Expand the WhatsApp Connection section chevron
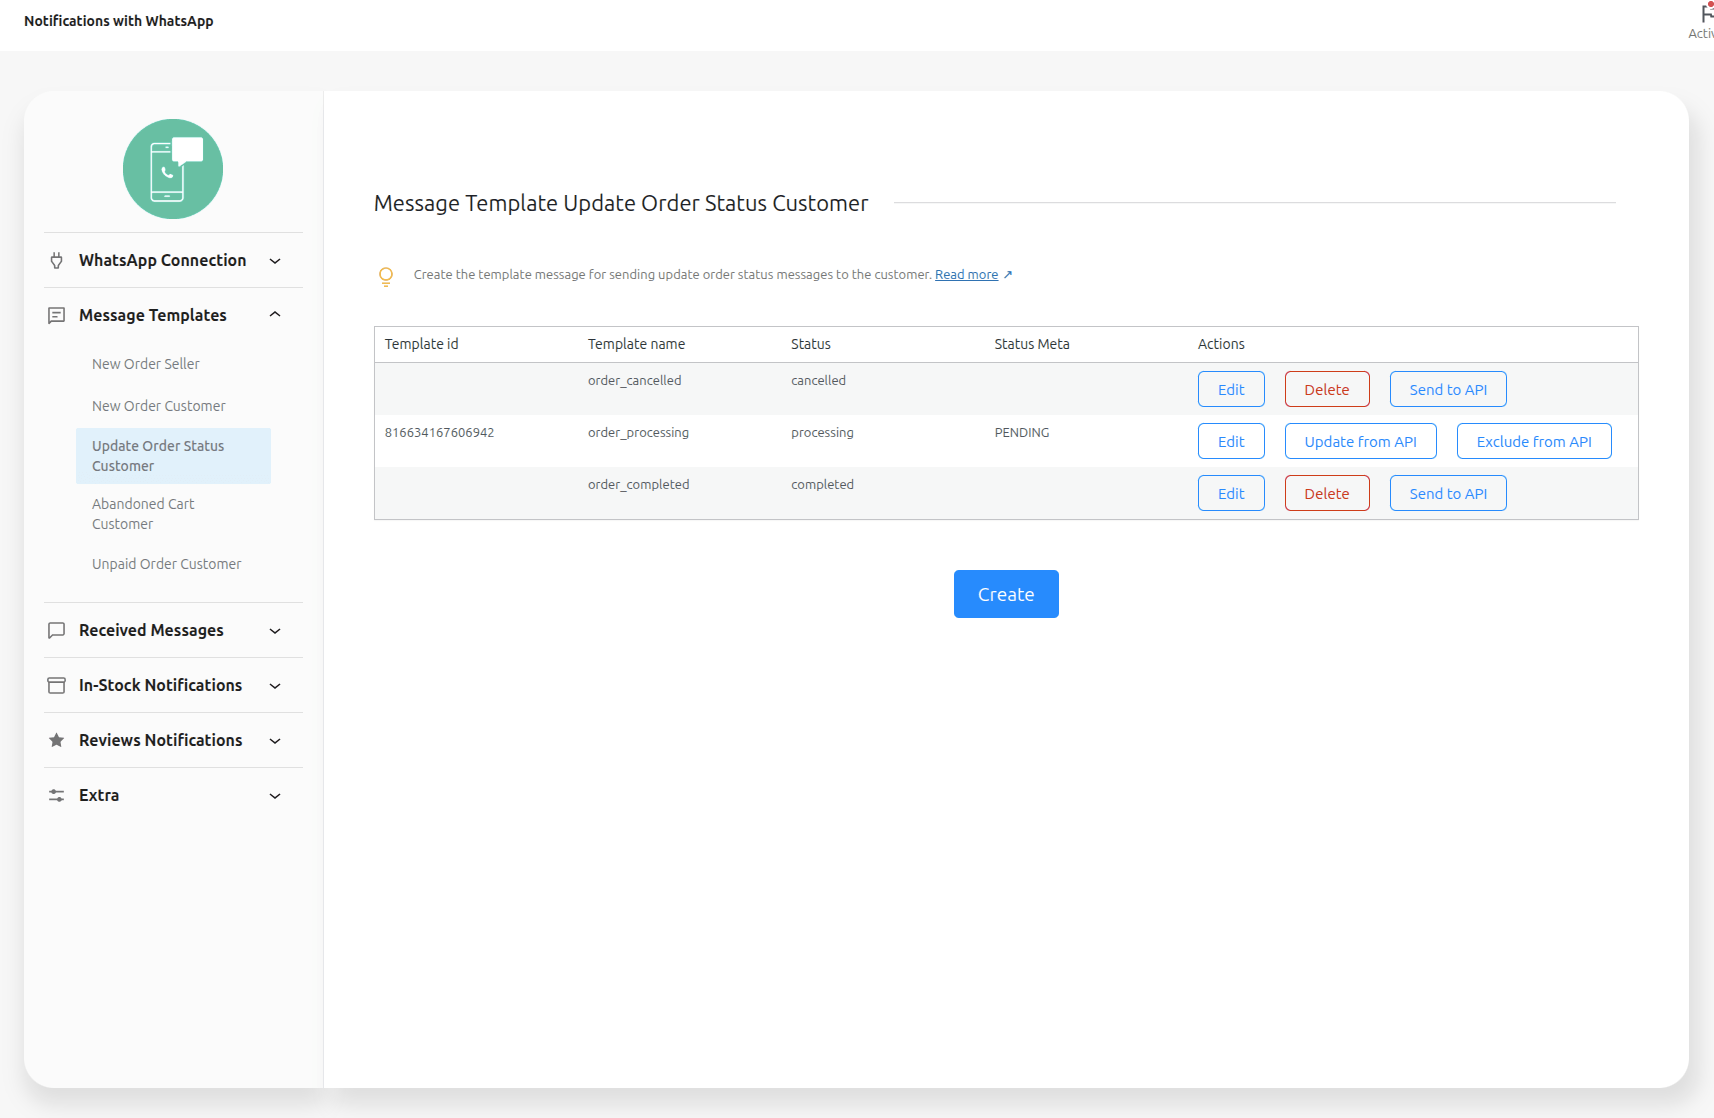This screenshot has width=1714, height=1118. 275,261
